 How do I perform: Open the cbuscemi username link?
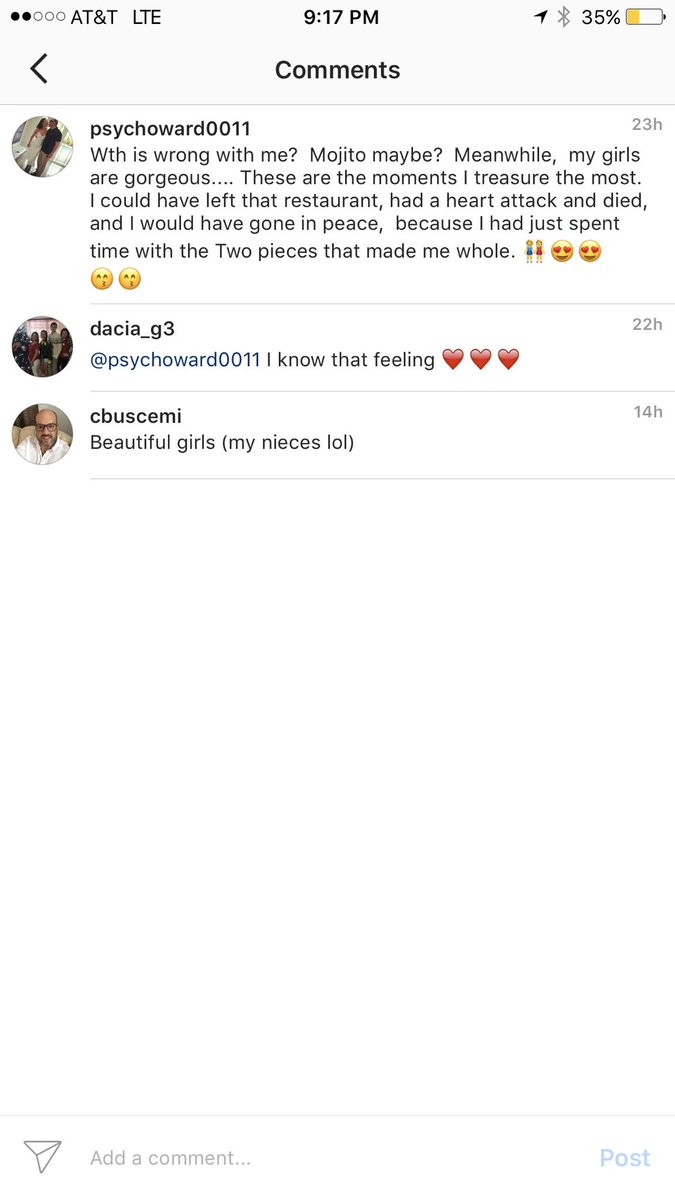tap(136, 416)
